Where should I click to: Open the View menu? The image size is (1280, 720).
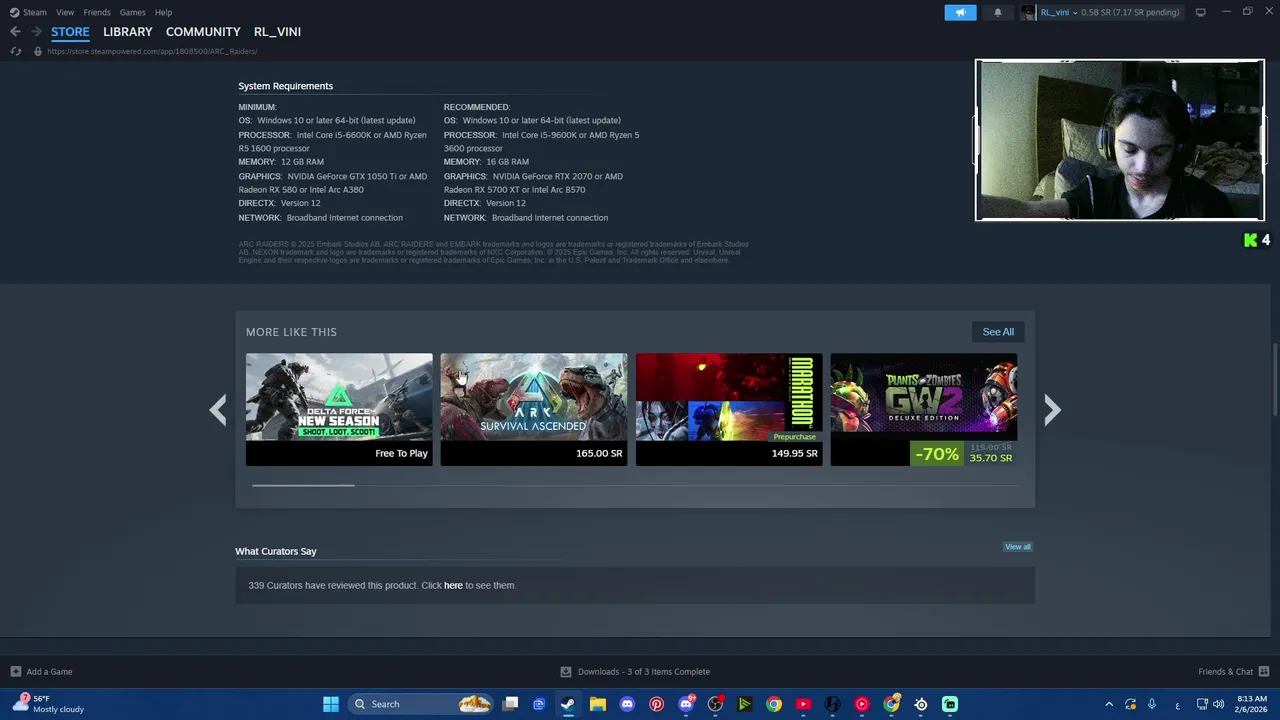tap(65, 12)
